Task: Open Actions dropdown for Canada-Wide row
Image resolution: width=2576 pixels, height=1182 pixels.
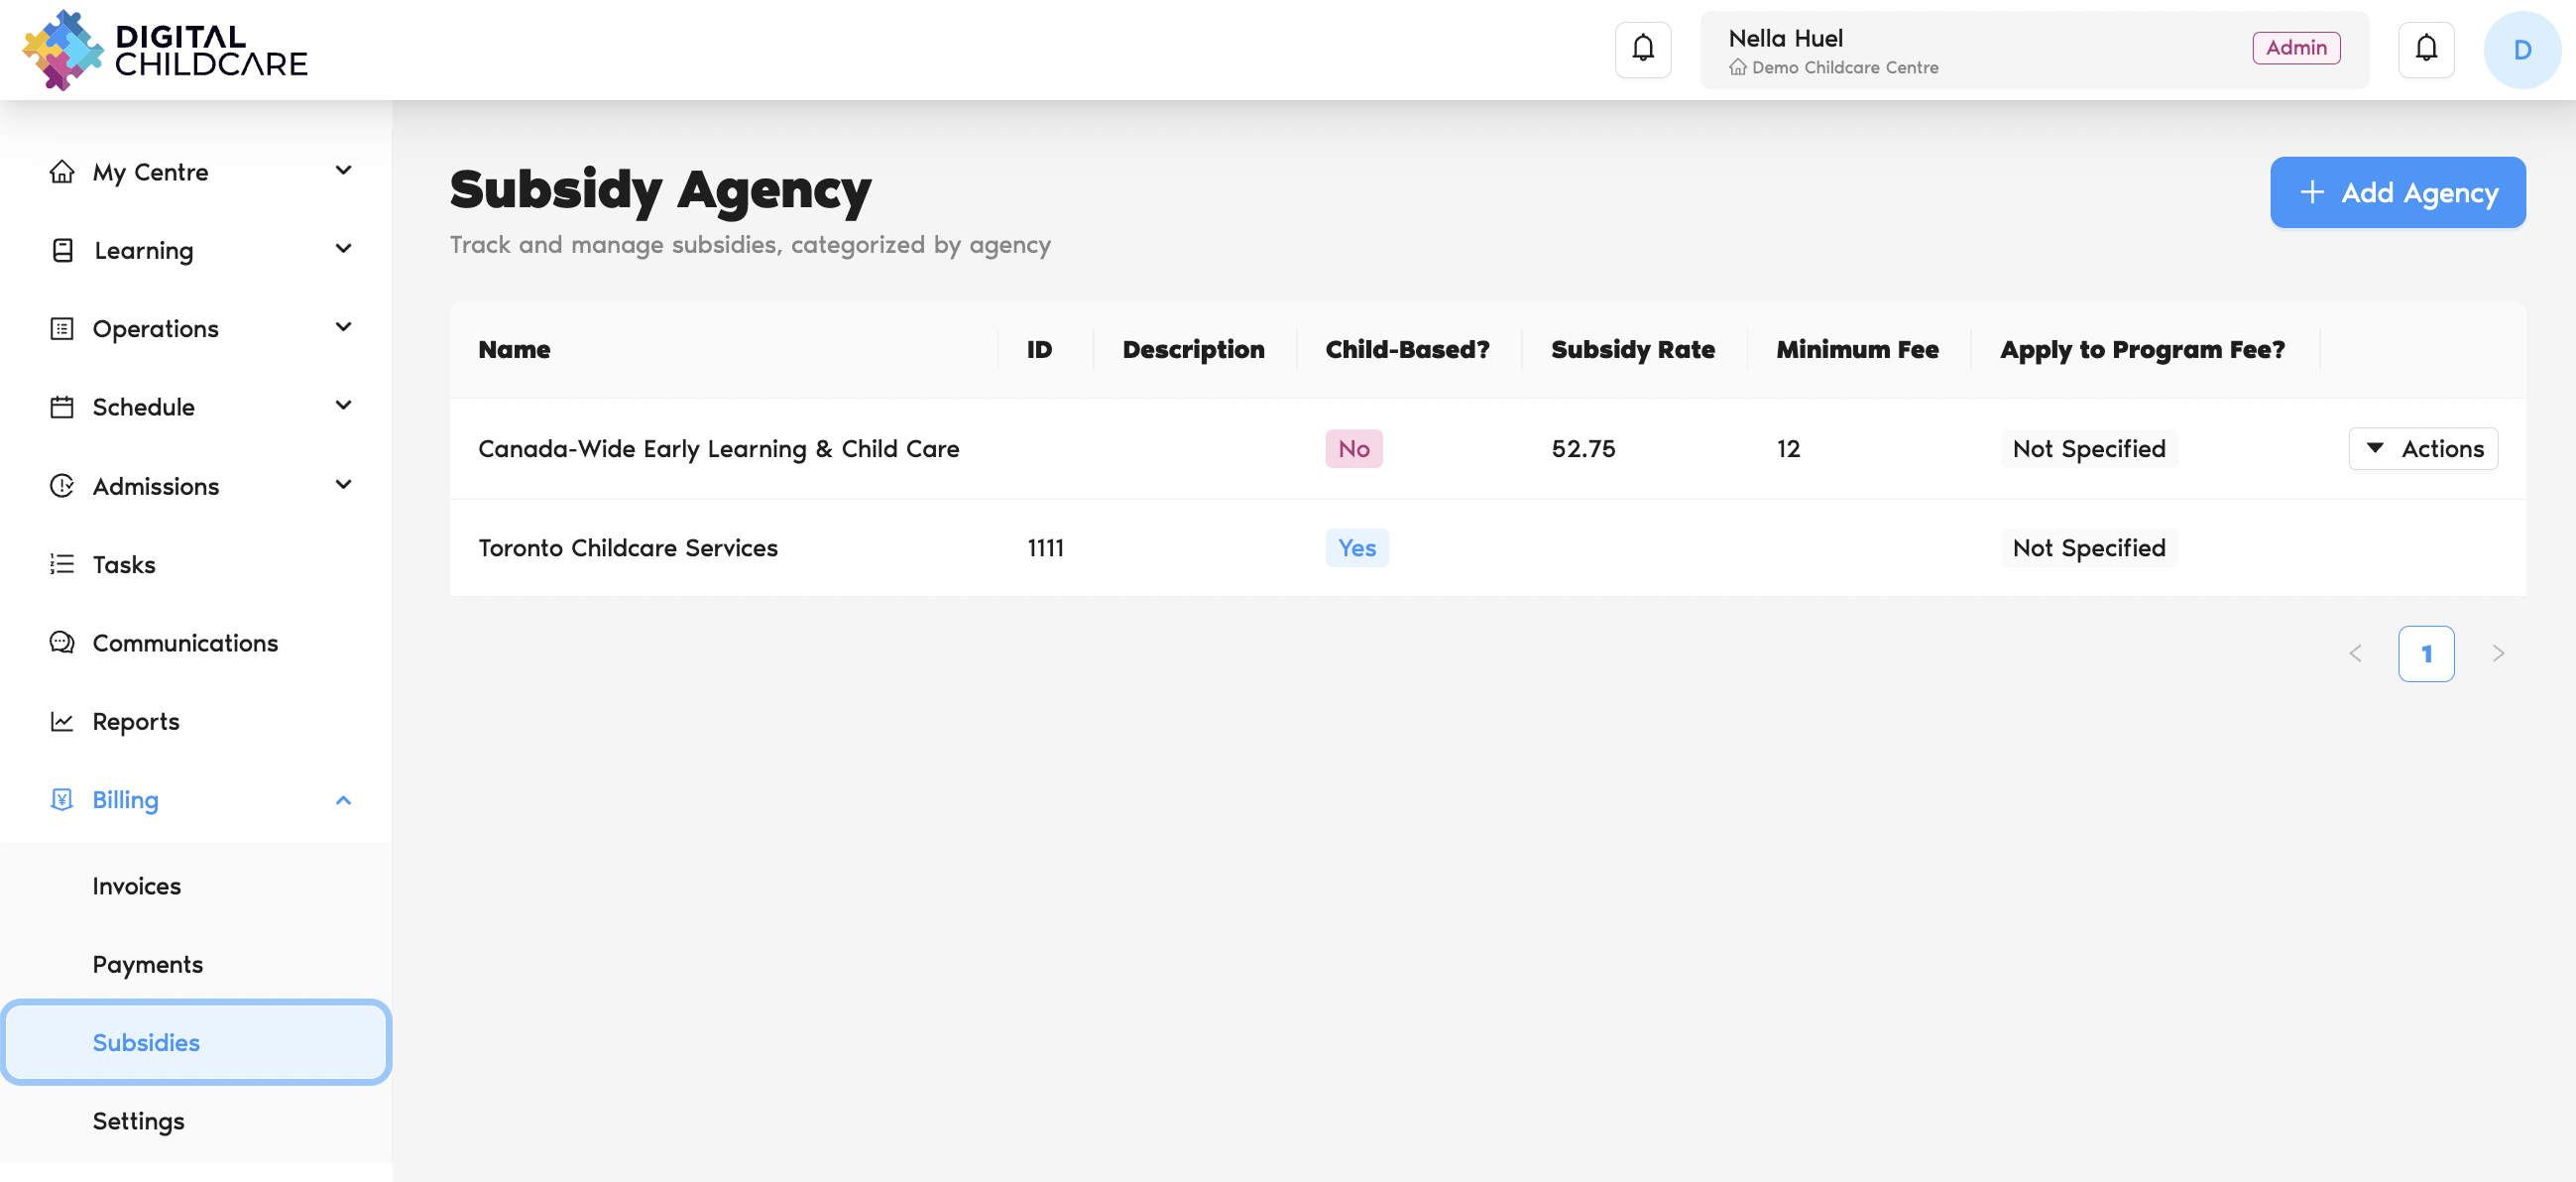Action: [2422, 449]
